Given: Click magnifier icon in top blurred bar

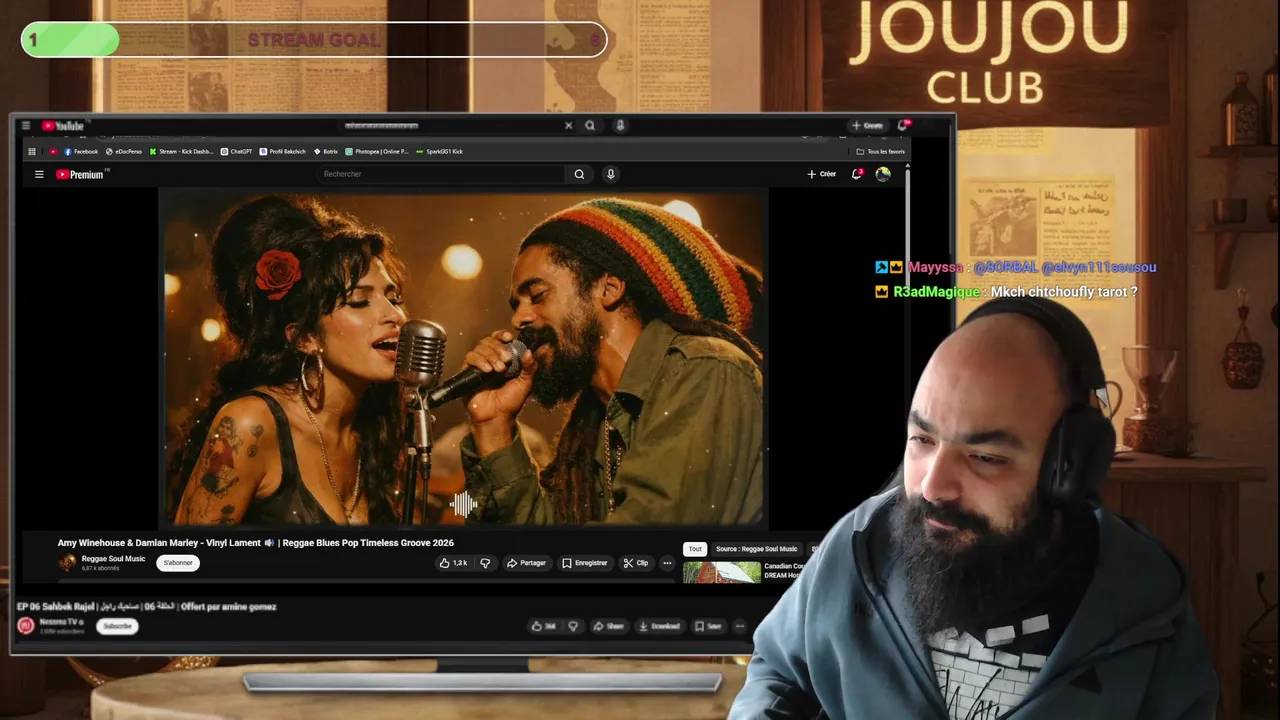Looking at the screenshot, I should (590, 126).
